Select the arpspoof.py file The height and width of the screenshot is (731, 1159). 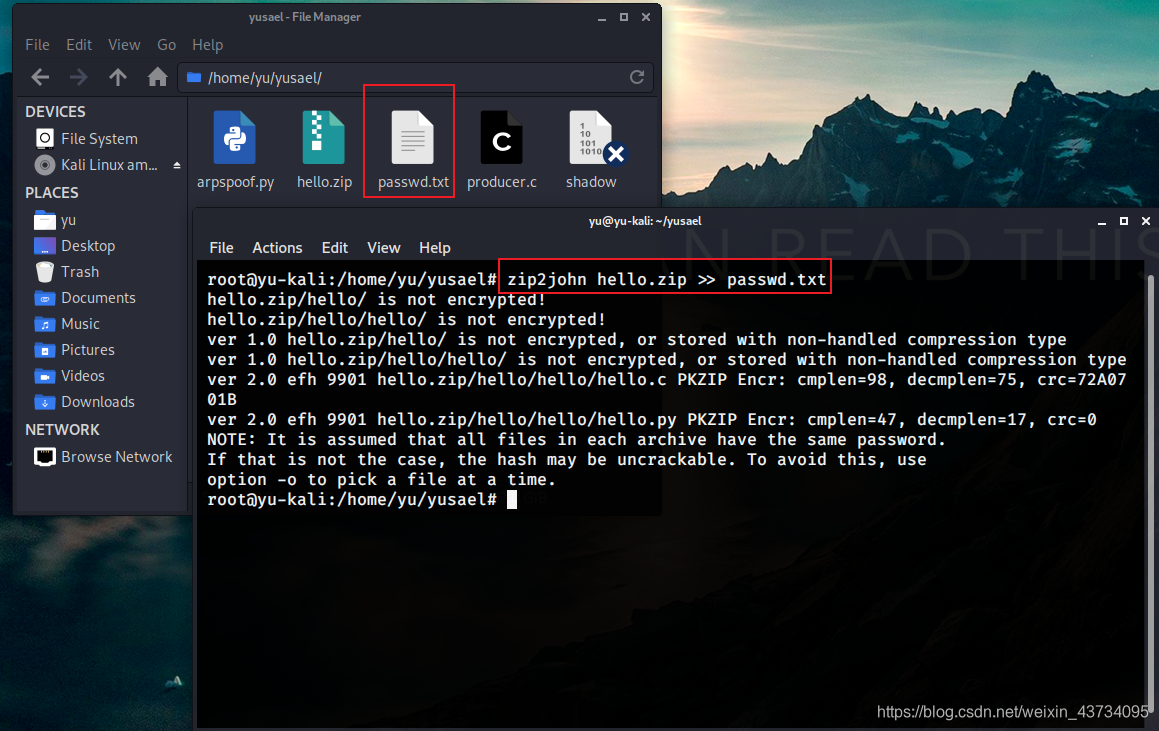(x=235, y=150)
